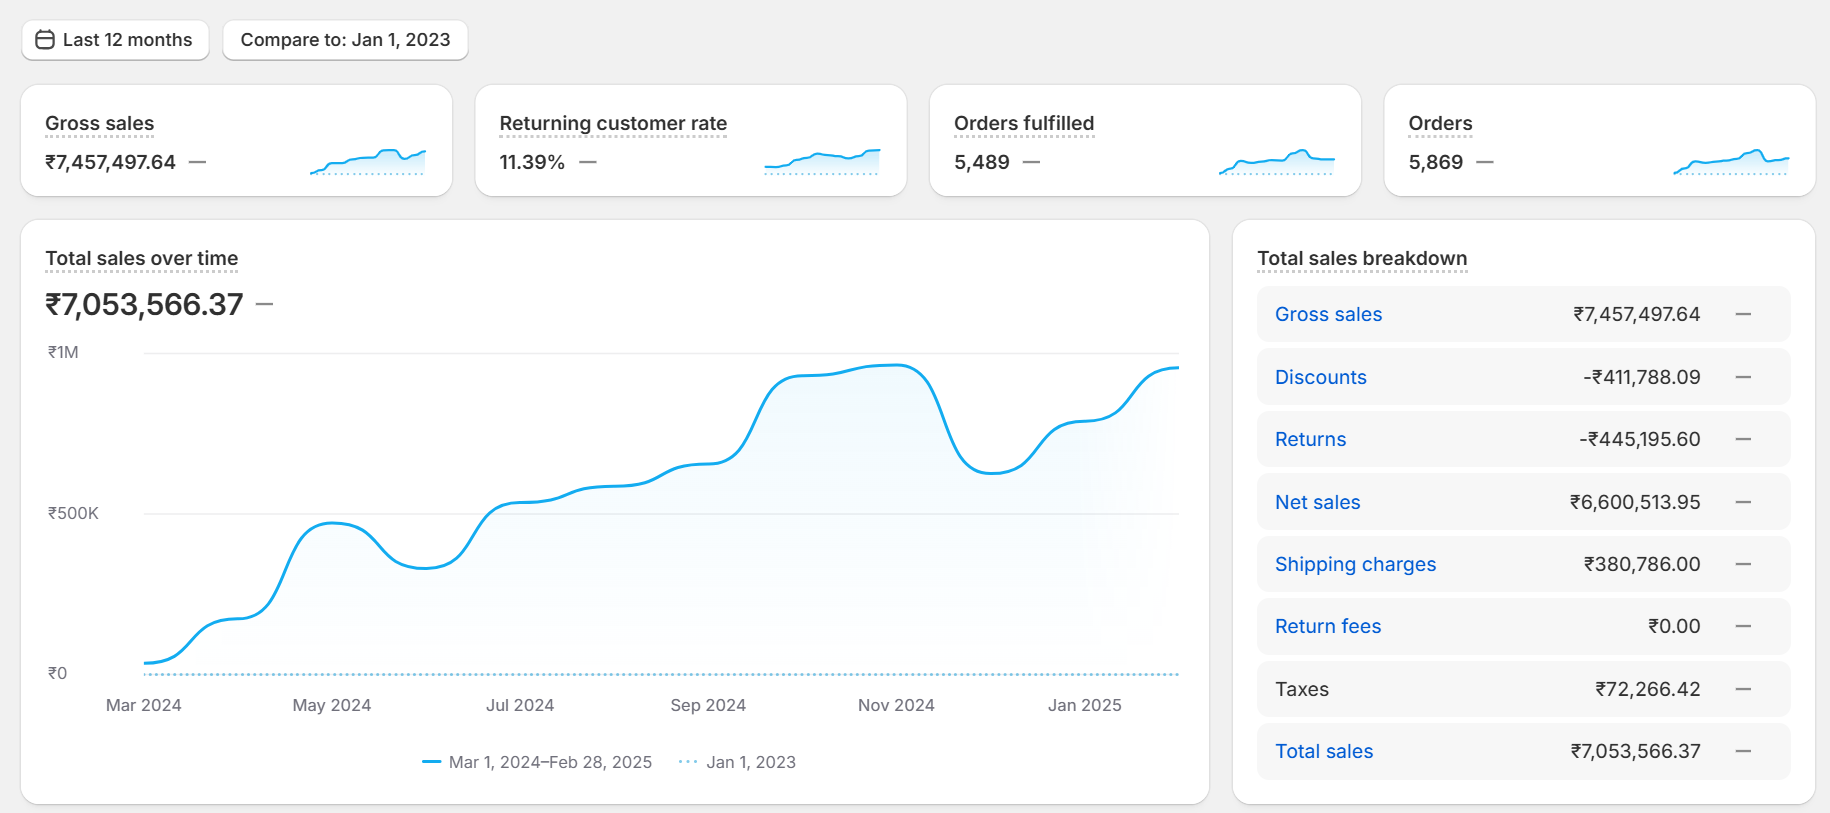Screen dimensions: 1830x813
Task: Click the calendar icon in date range button
Action: point(45,40)
